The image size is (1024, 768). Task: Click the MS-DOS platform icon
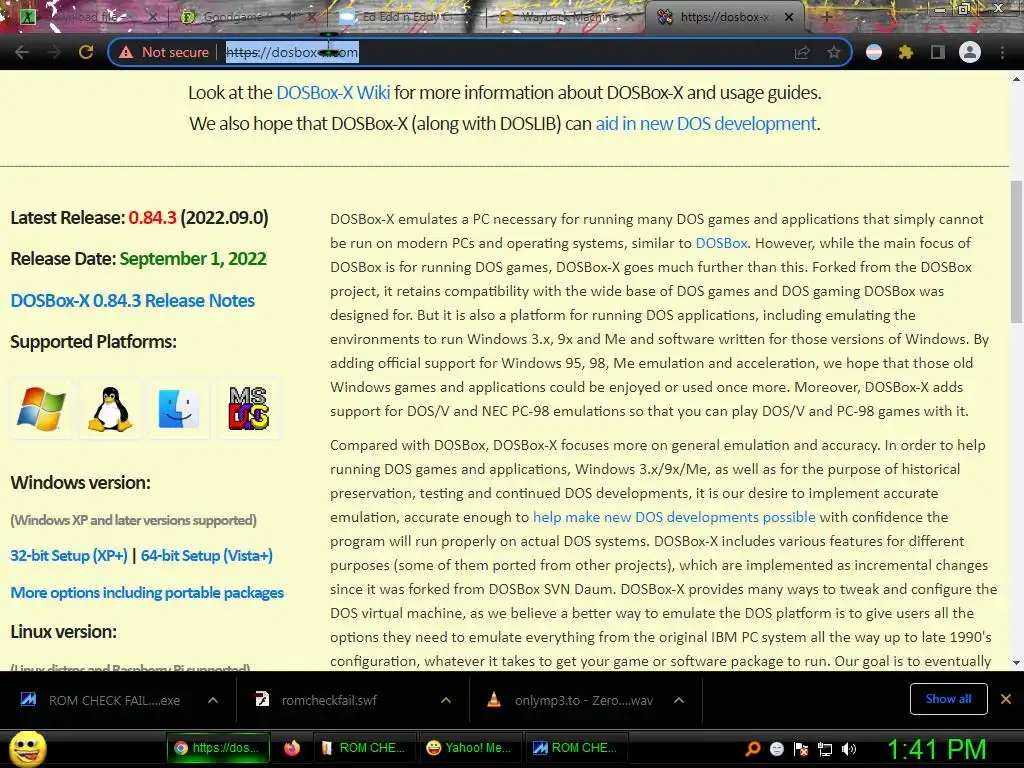pyautogui.click(x=249, y=409)
